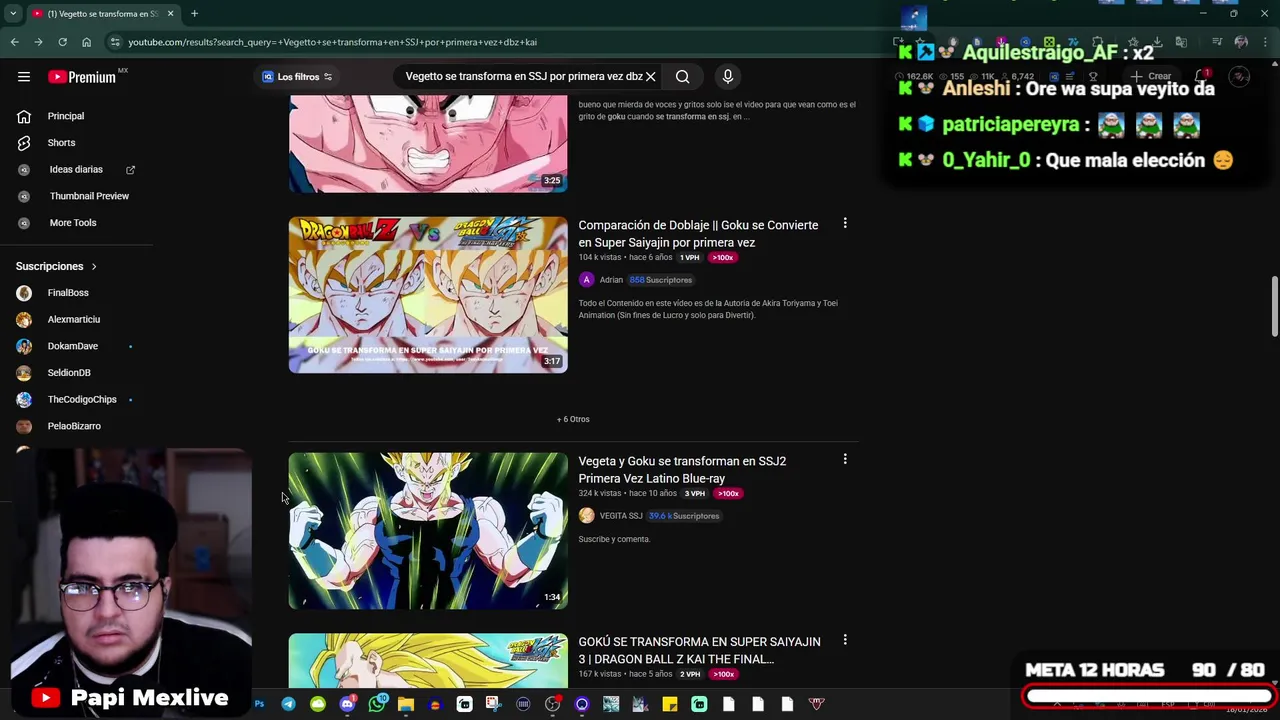Open the VEGITA SSJ channel name link

click(x=621, y=516)
